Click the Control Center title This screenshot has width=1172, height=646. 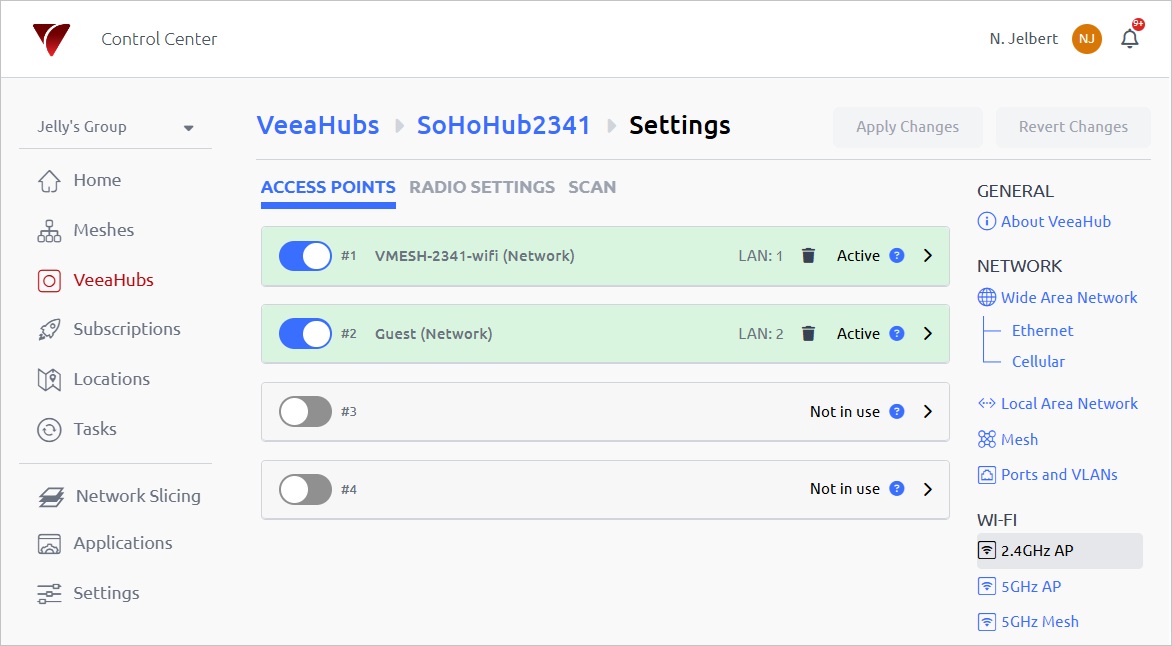pos(159,39)
